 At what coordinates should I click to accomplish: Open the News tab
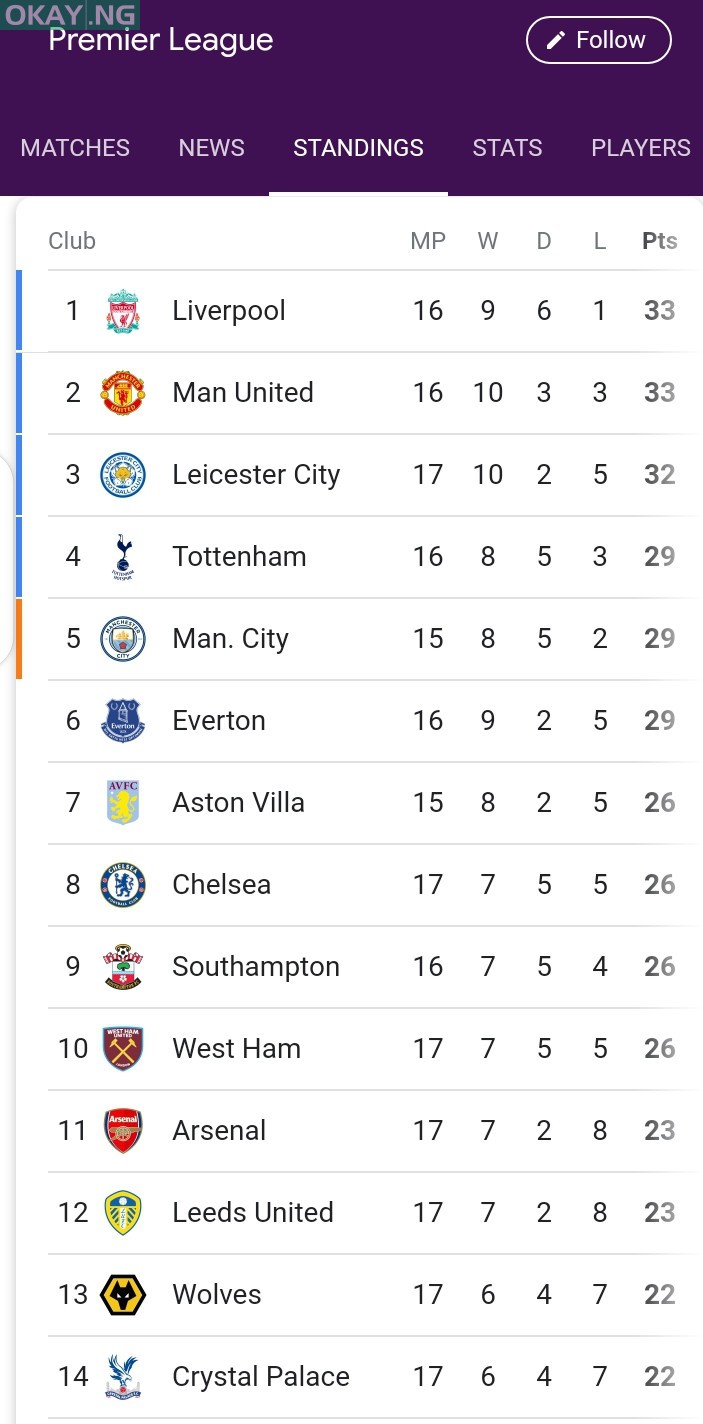(211, 148)
